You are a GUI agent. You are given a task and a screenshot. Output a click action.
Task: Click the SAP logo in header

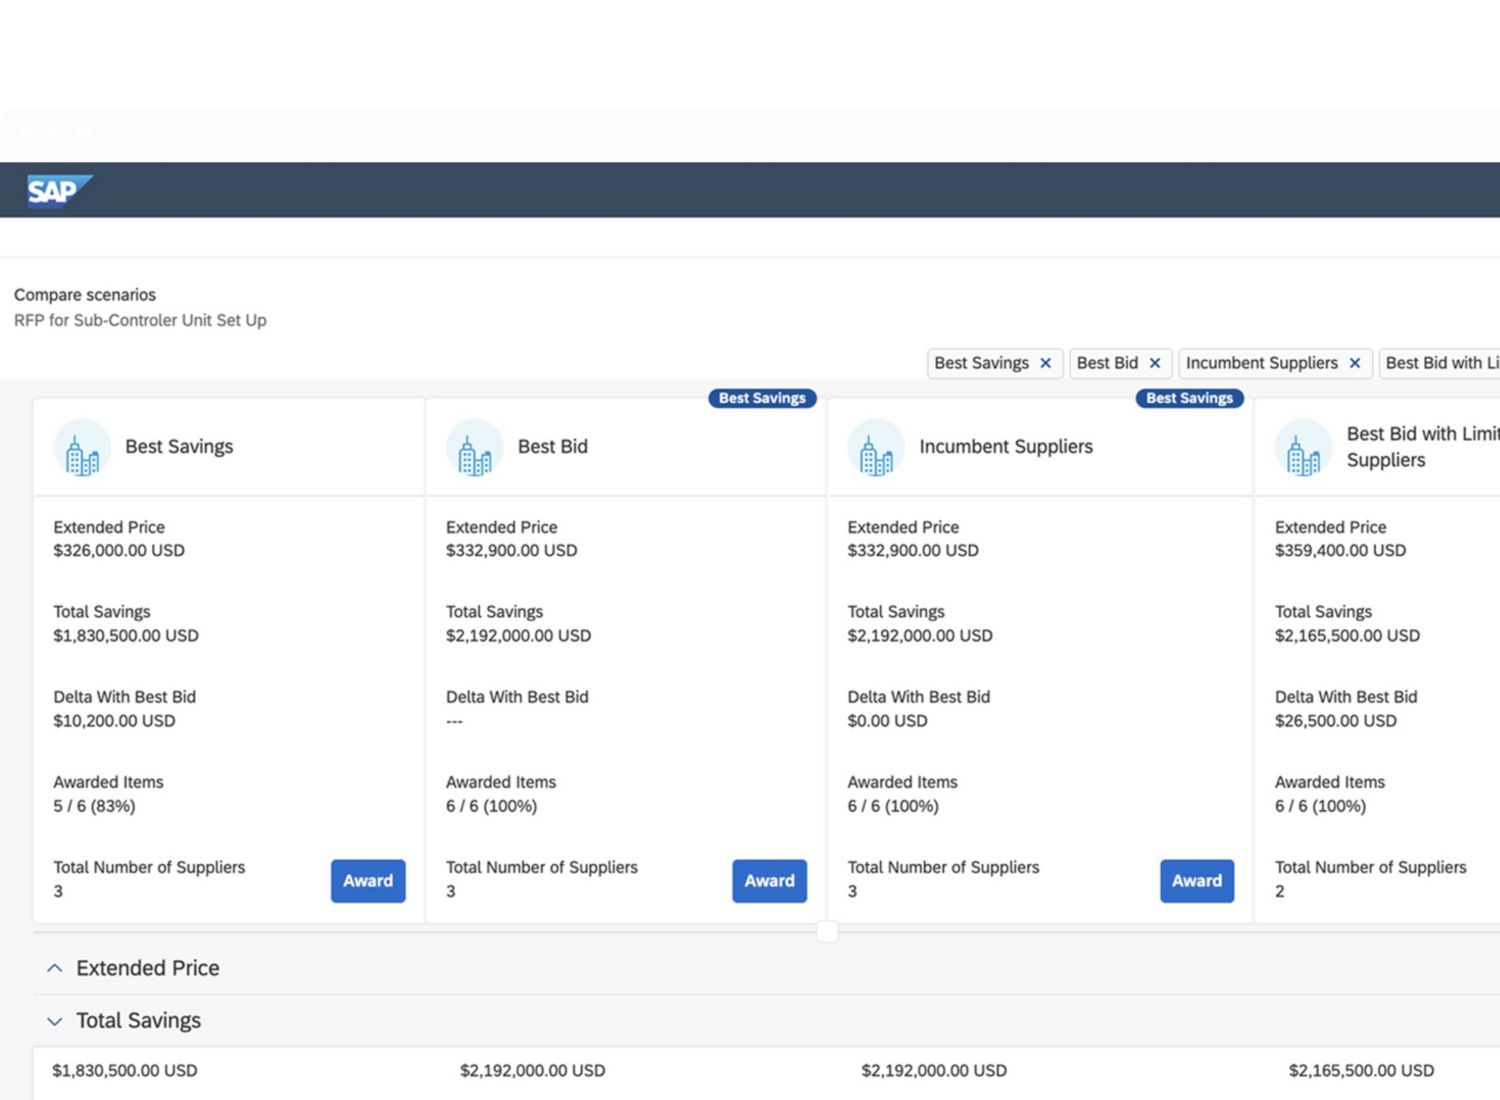pyautogui.click(x=58, y=190)
